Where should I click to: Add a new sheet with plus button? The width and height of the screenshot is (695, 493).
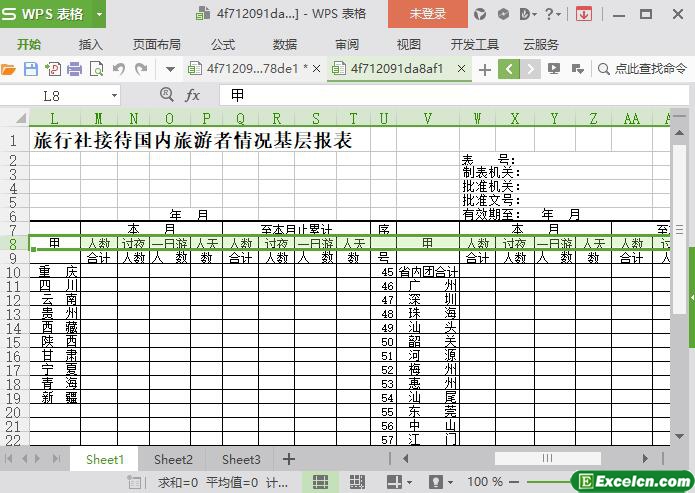point(289,459)
